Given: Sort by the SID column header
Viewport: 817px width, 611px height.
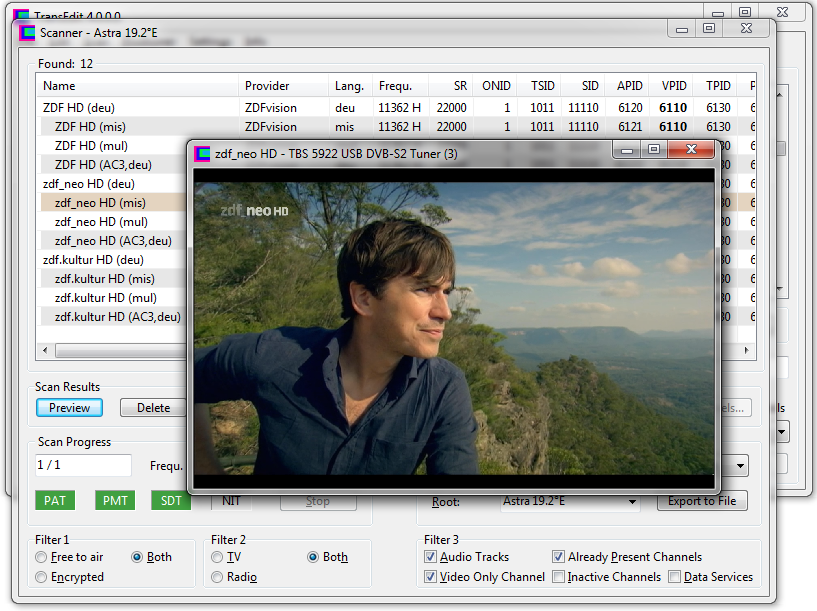Looking at the screenshot, I should (584, 85).
